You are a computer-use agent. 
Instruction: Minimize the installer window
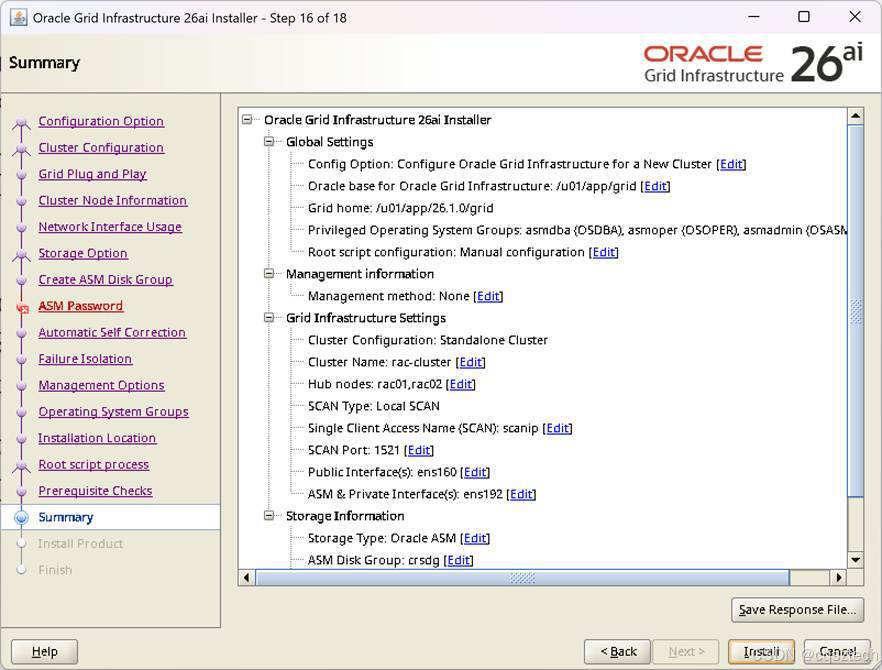(x=754, y=17)
